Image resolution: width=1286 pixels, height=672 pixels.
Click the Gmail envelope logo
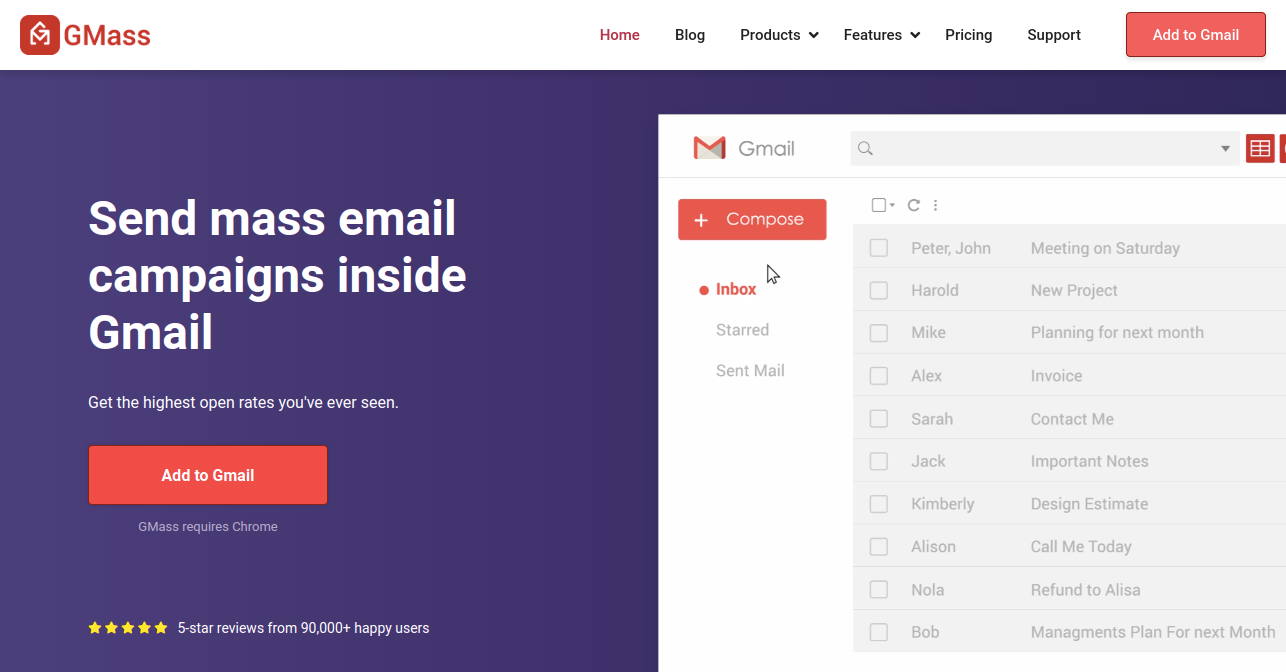(709, 148)
